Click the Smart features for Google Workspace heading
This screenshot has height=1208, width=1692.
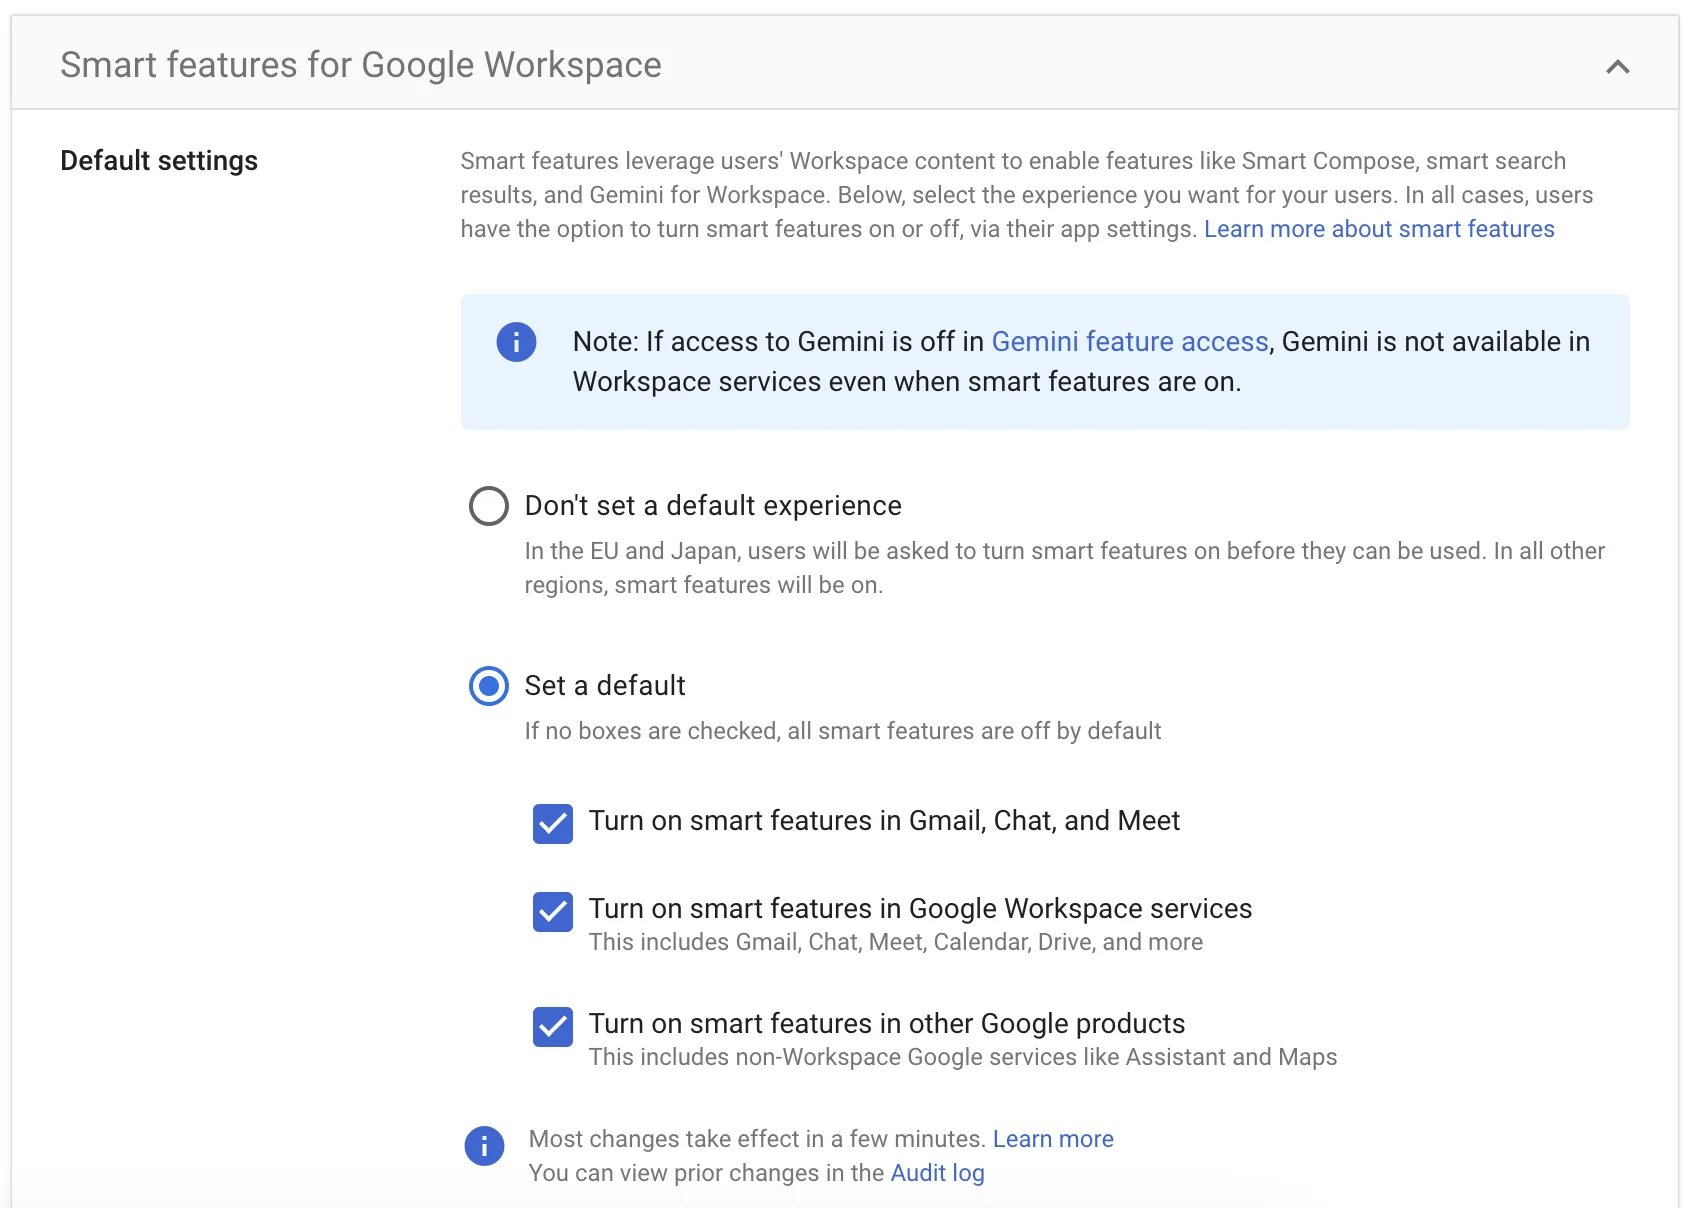[x=361, y=65]
